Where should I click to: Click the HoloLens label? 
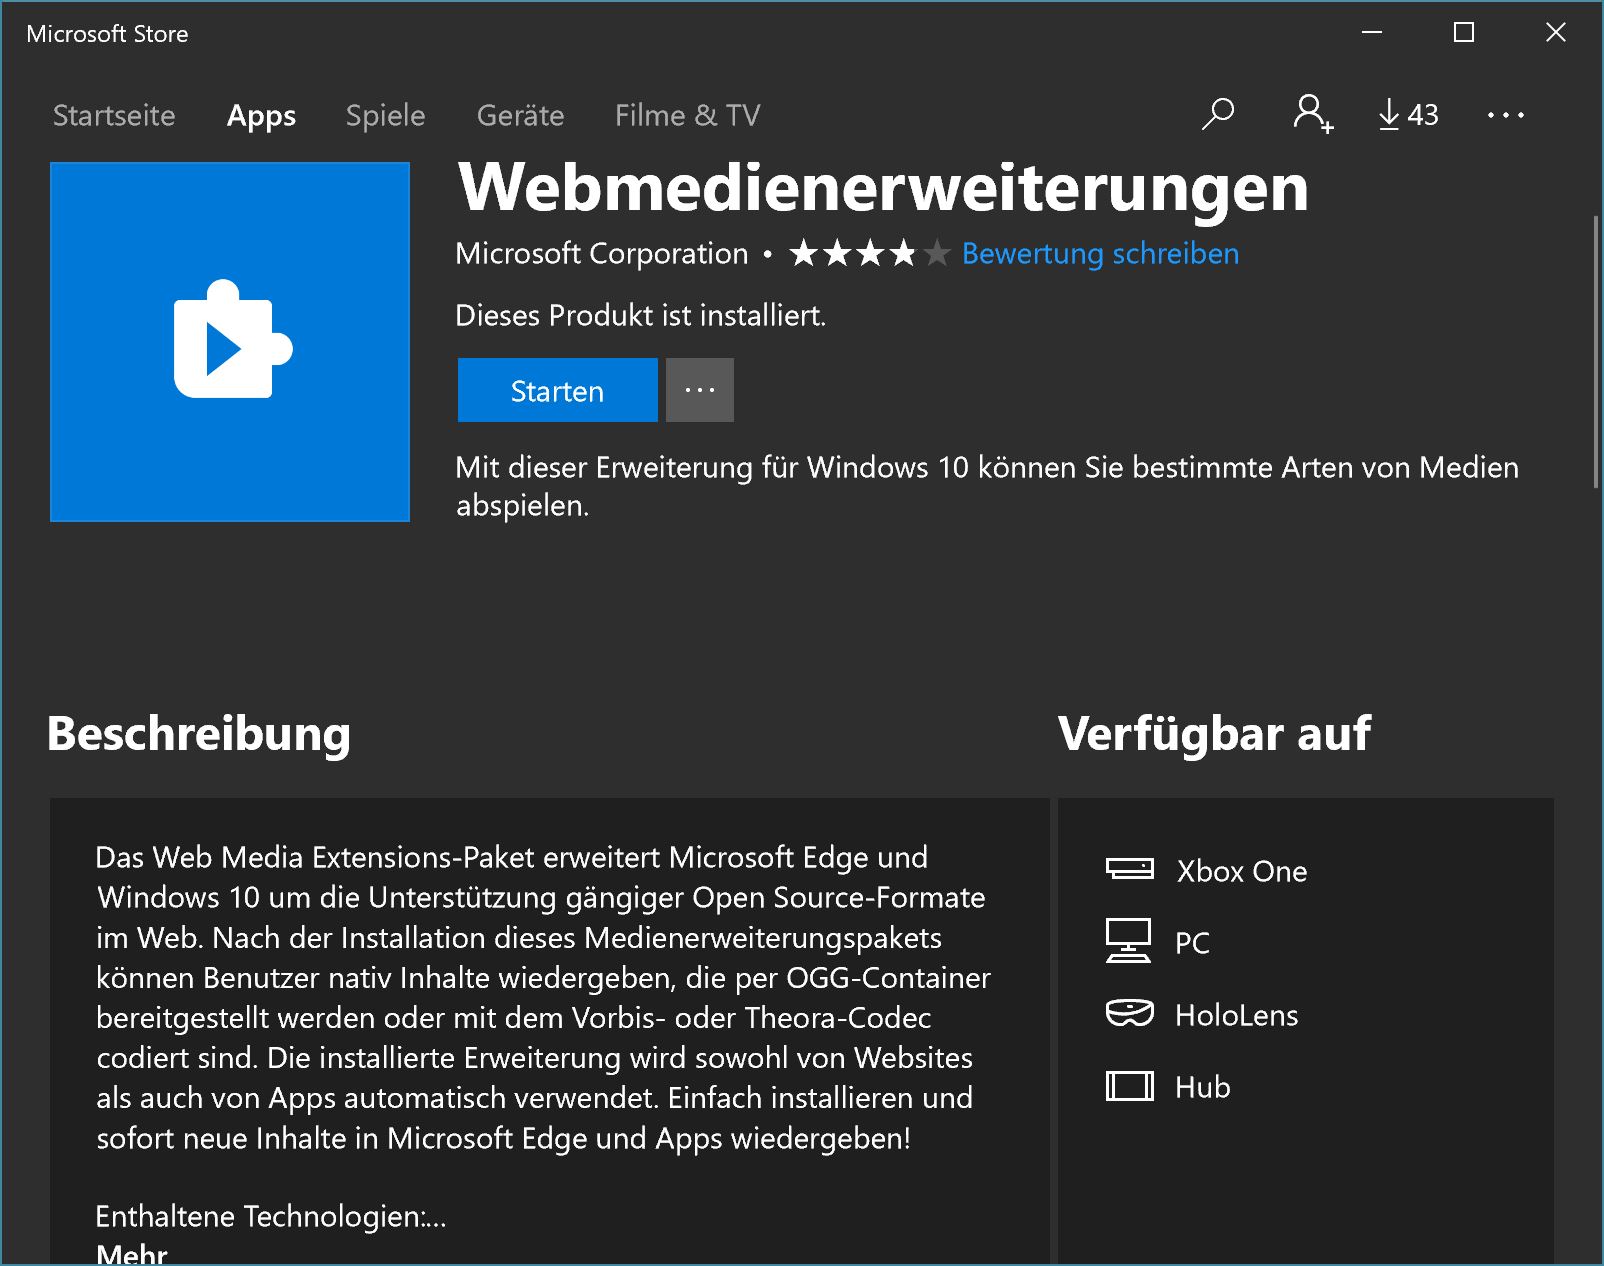coord(1237,1015)
